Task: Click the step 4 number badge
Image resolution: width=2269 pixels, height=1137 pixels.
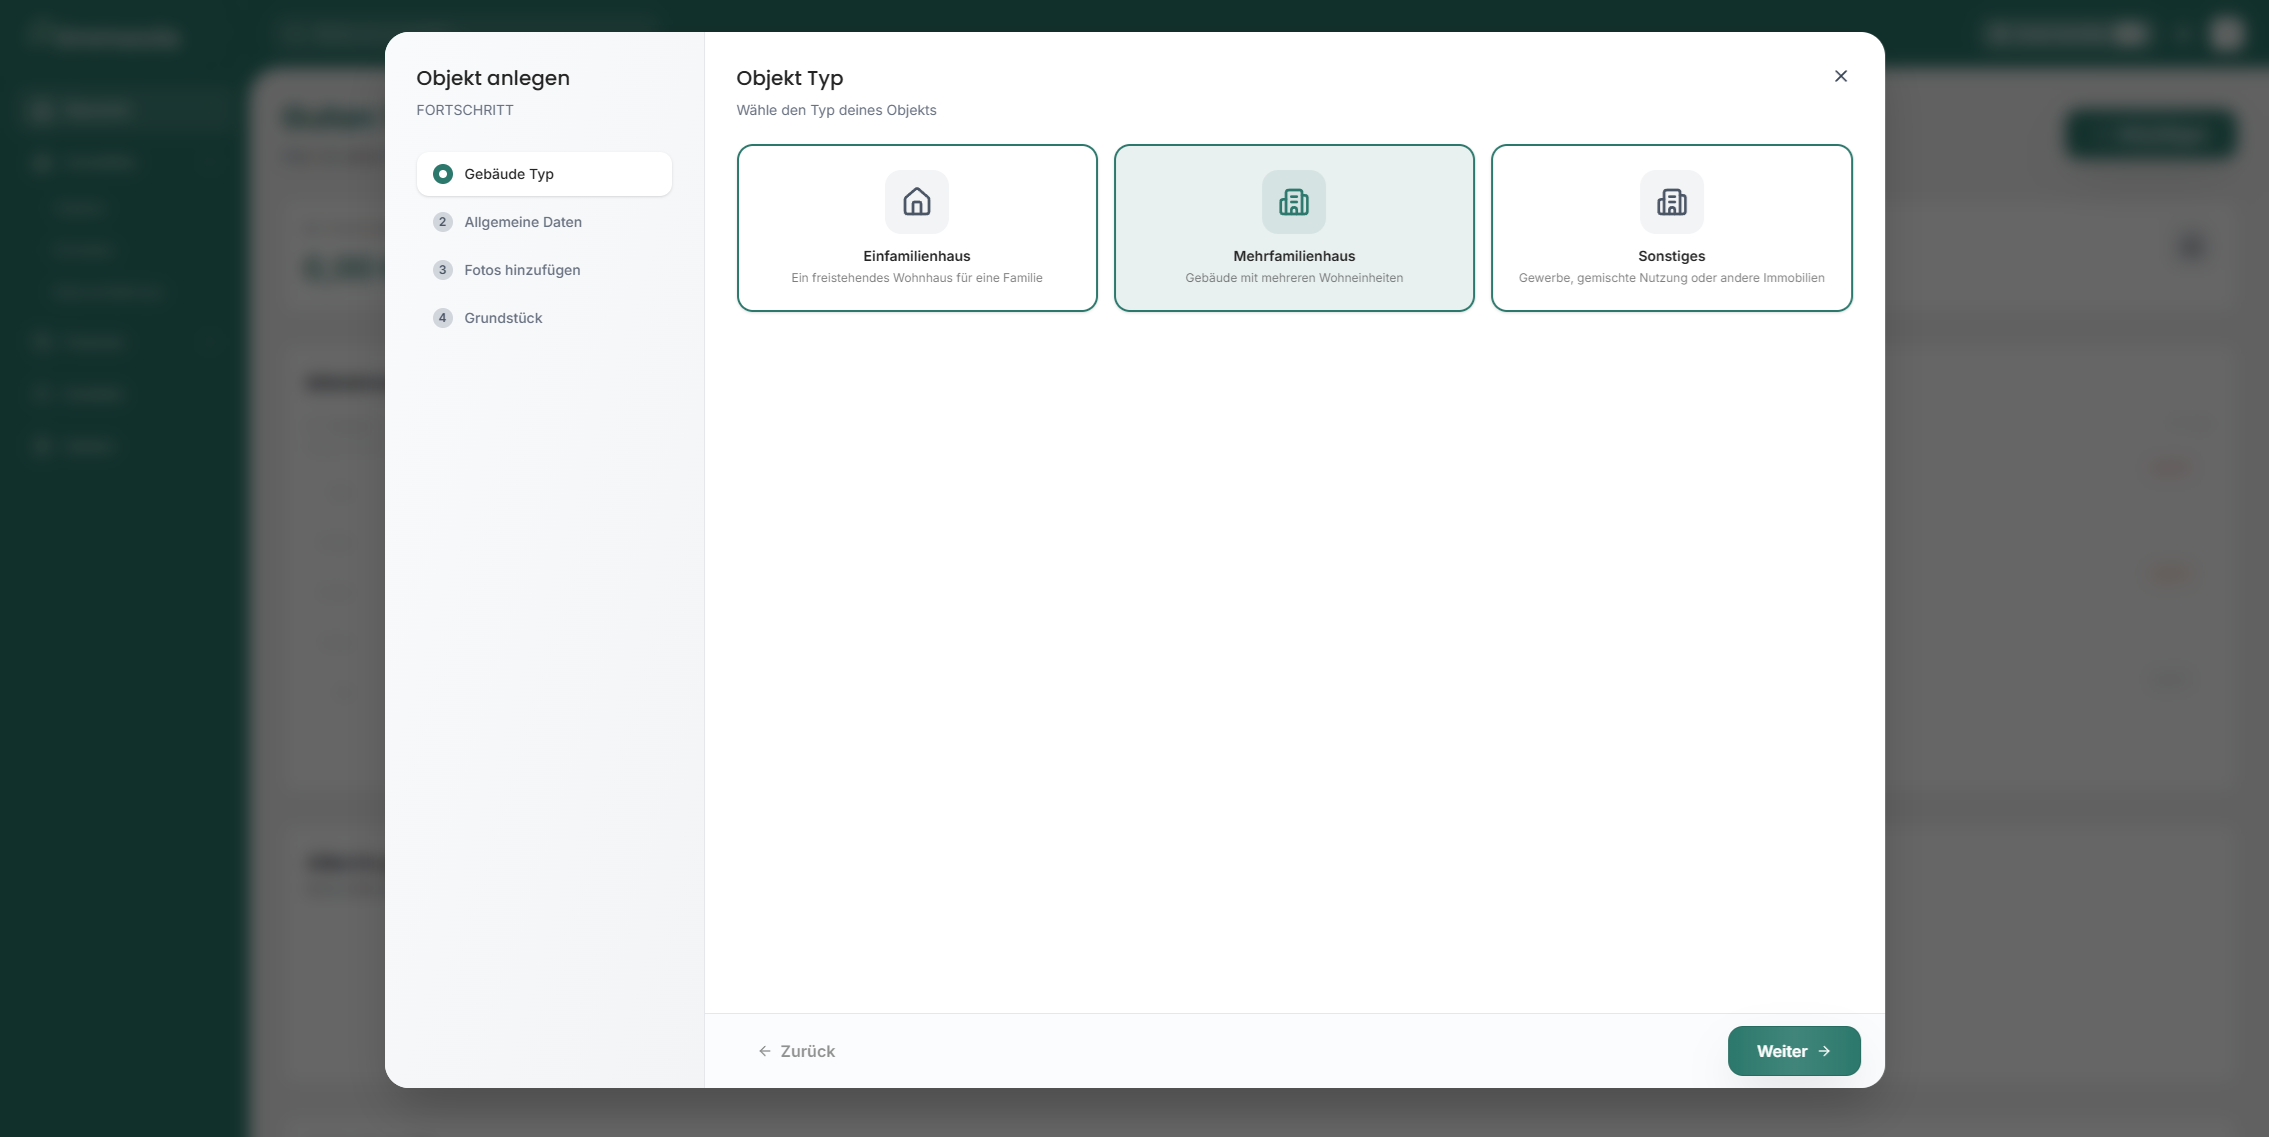Action: [442, 318]
